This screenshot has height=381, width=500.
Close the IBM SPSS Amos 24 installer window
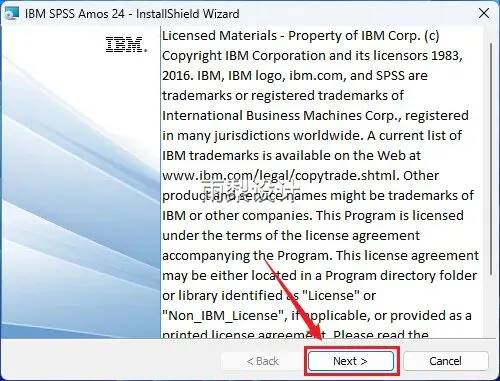[484, 14]
